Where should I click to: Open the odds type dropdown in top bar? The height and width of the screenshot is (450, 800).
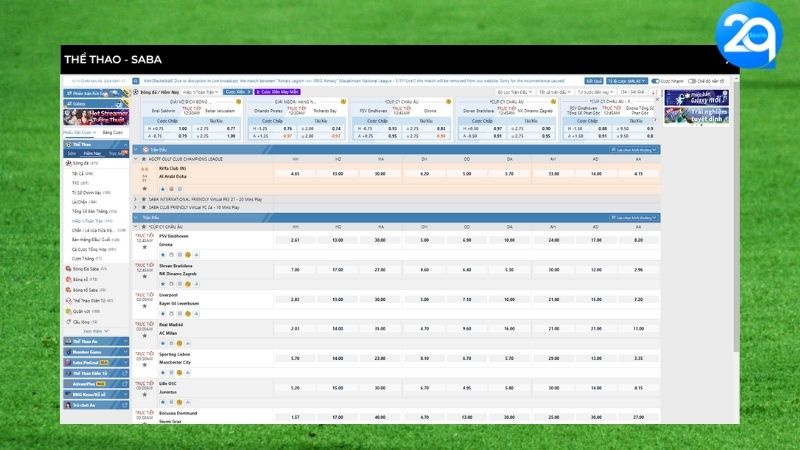[627, 81]
